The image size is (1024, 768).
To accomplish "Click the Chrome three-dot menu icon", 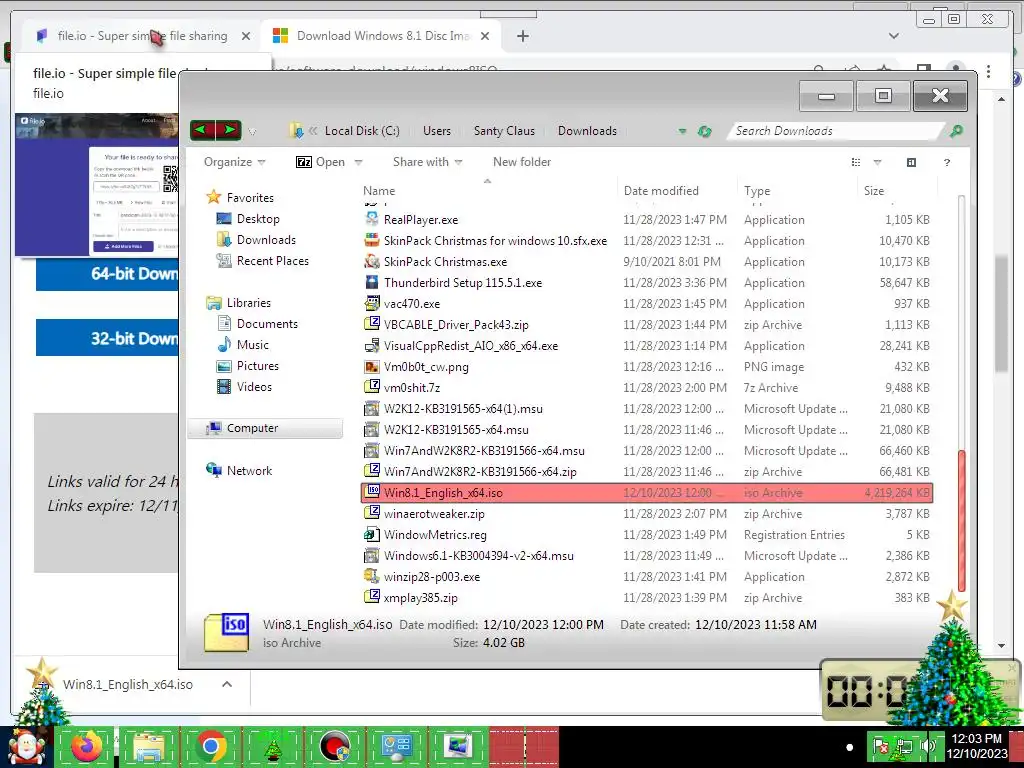I will 988,71.
